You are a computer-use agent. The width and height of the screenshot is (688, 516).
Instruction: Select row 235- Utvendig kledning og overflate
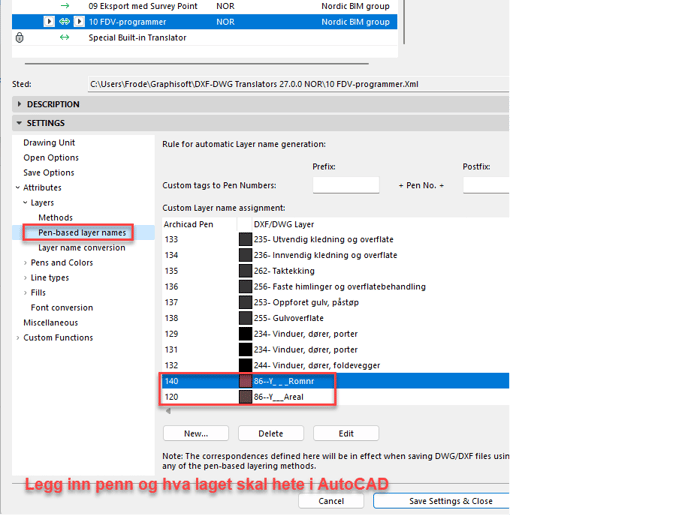pos(336,239)
